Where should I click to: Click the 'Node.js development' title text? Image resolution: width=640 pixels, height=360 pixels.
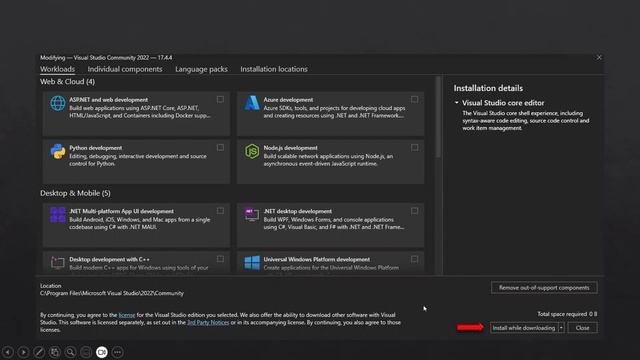click(290, 148)
